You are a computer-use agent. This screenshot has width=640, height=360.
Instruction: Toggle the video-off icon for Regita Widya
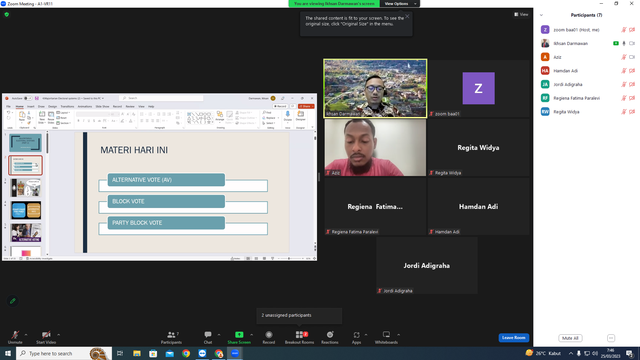pyautogui.click(x=632, y=112)
